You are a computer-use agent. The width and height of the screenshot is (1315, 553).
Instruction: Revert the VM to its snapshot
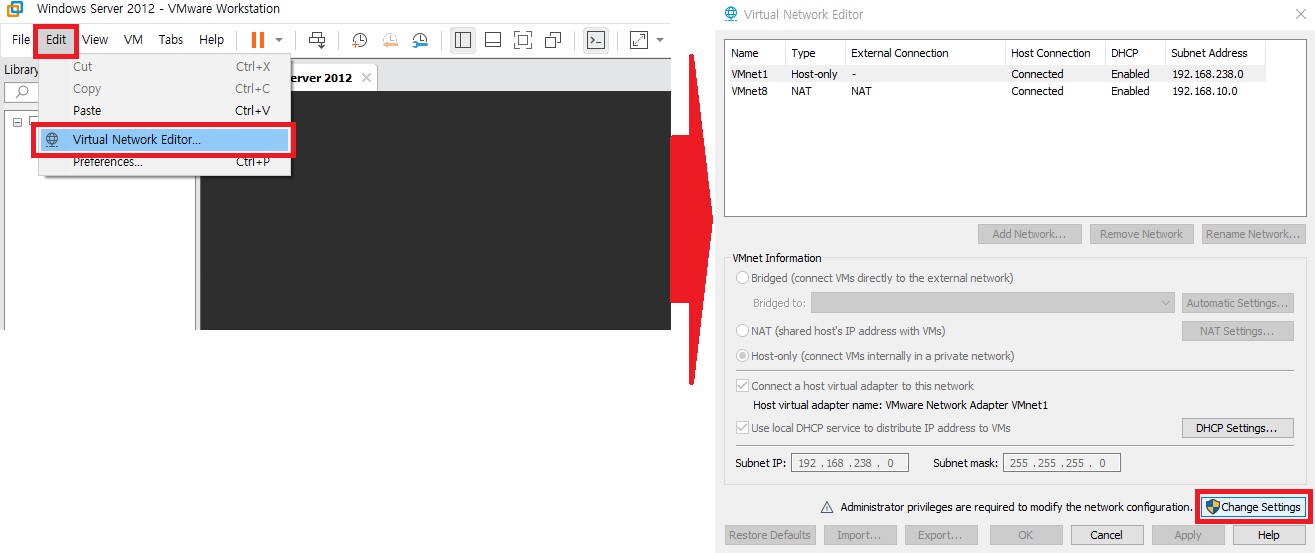[x=390, y=40]
